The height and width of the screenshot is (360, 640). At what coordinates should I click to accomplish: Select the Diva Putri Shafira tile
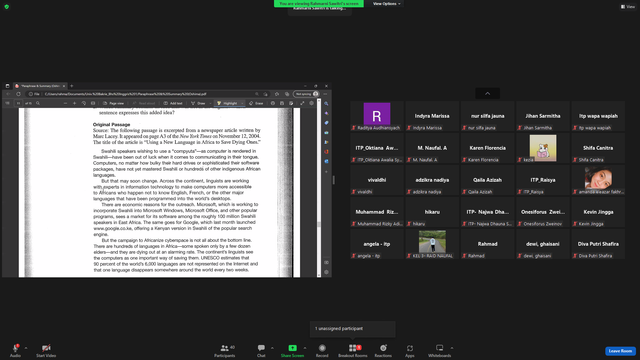coord(598,244)
